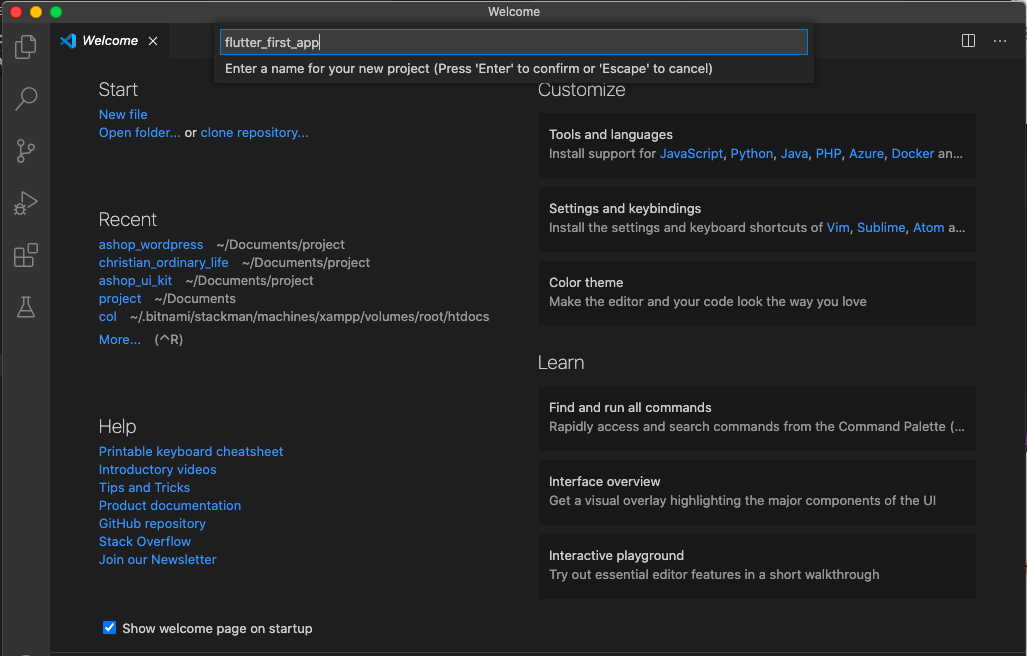Viewport: 1027px width, 656px height.
Task: Open the Search view in activity bar
Action: [26, 98]
